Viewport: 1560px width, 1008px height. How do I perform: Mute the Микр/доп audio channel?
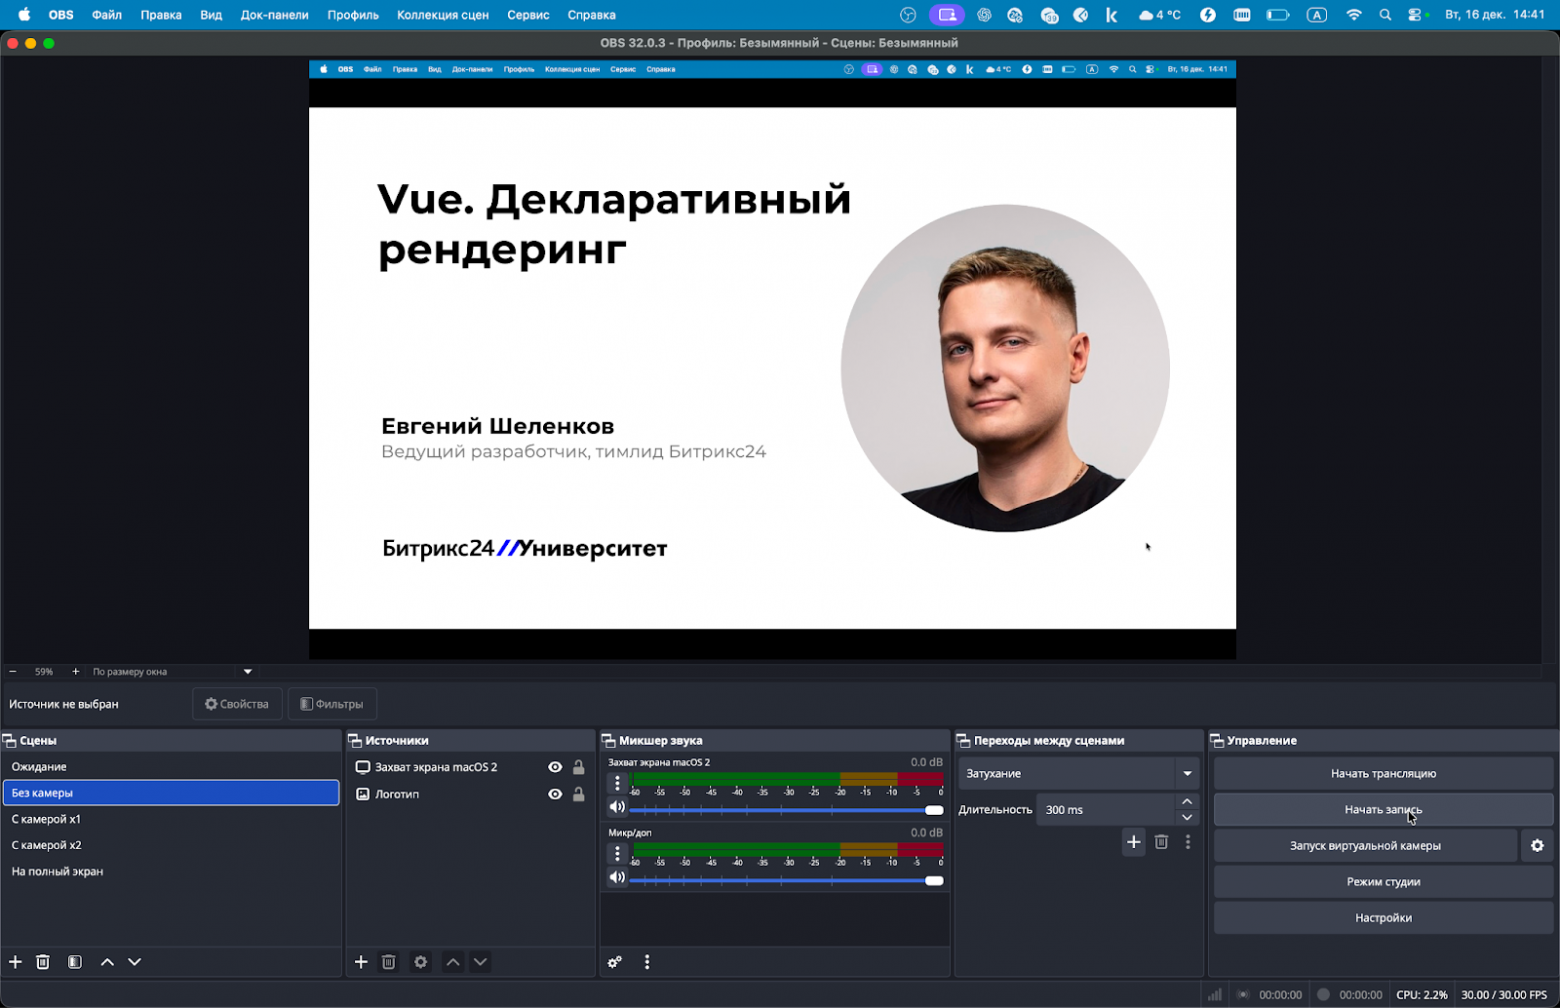coord(618,877)
